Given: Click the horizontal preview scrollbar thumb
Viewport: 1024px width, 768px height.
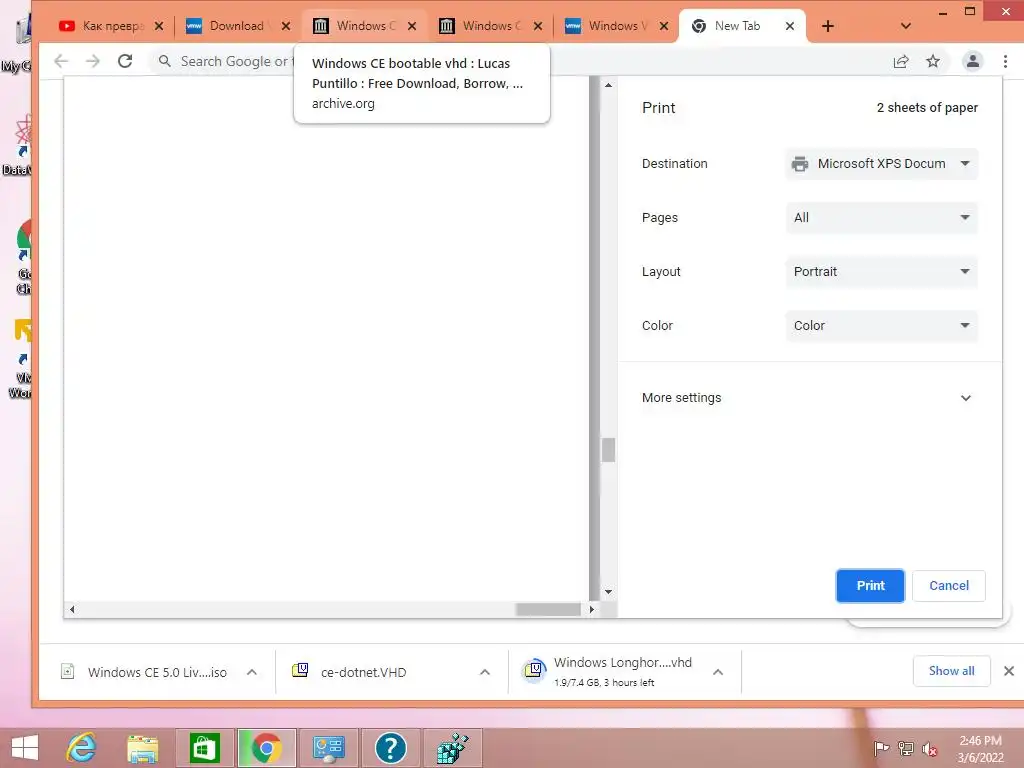Looking at the screenshot, I should [547, 609].
